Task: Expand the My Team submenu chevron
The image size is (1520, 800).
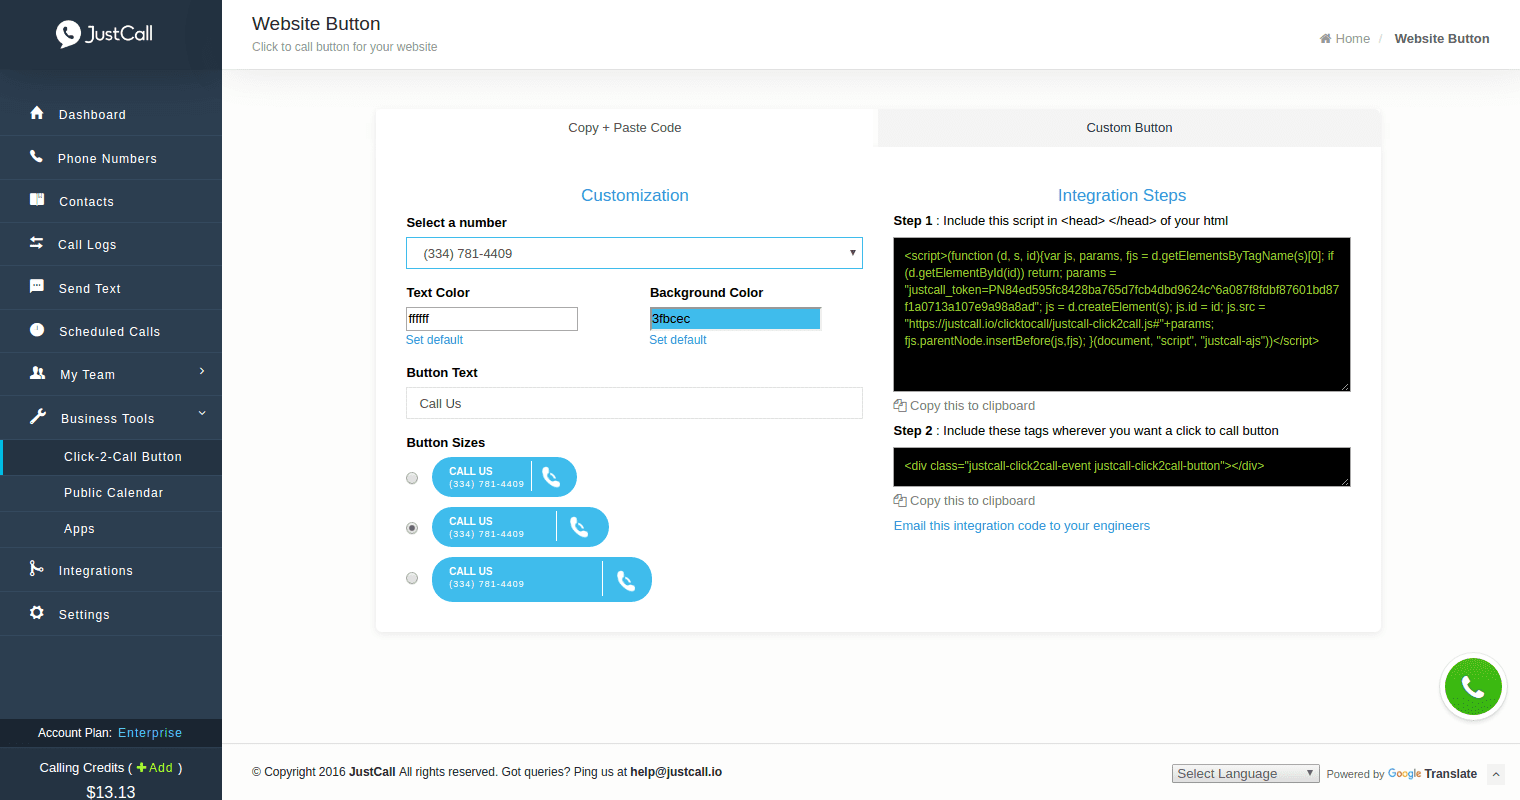Action: [202, 371]
